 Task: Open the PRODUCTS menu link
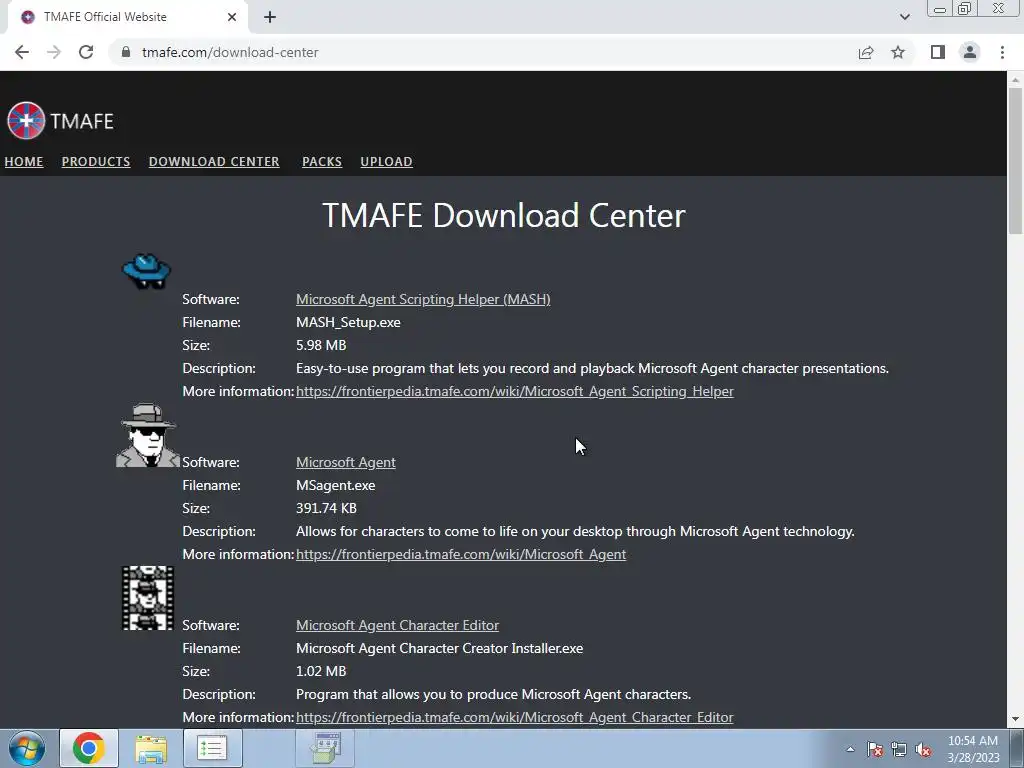(96, 161)
